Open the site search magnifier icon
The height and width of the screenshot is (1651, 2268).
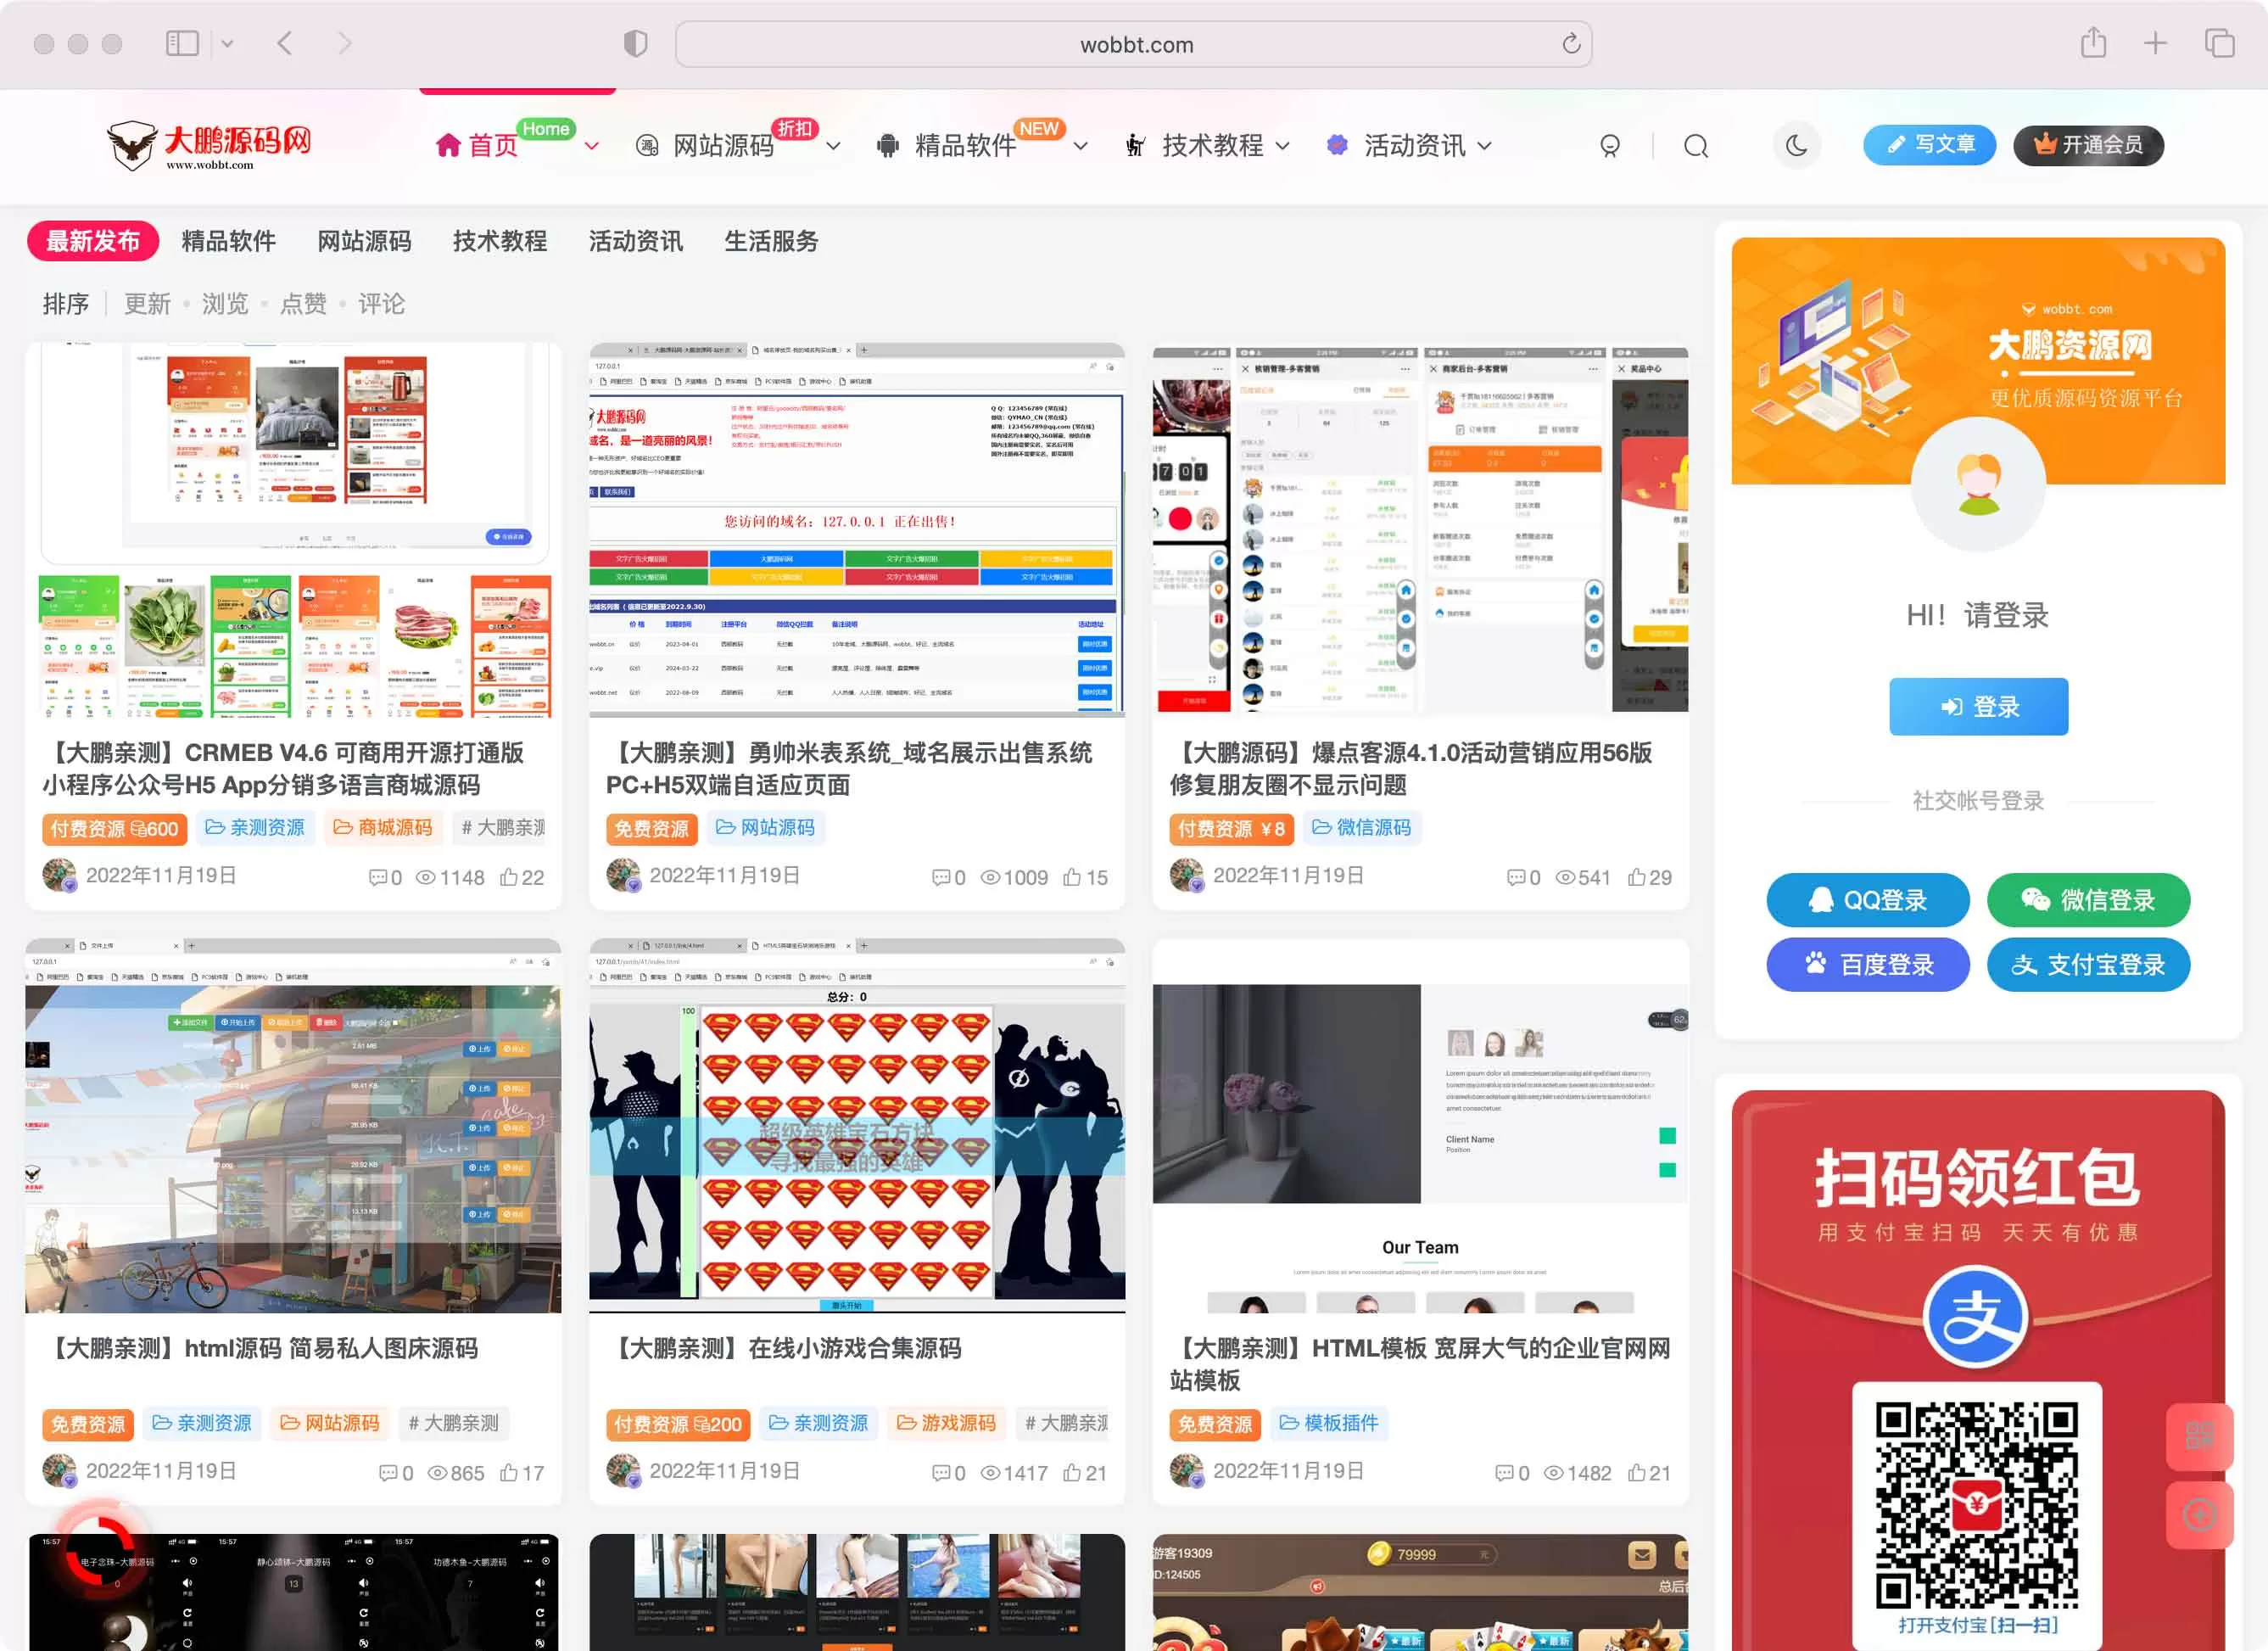point(1695,146)
